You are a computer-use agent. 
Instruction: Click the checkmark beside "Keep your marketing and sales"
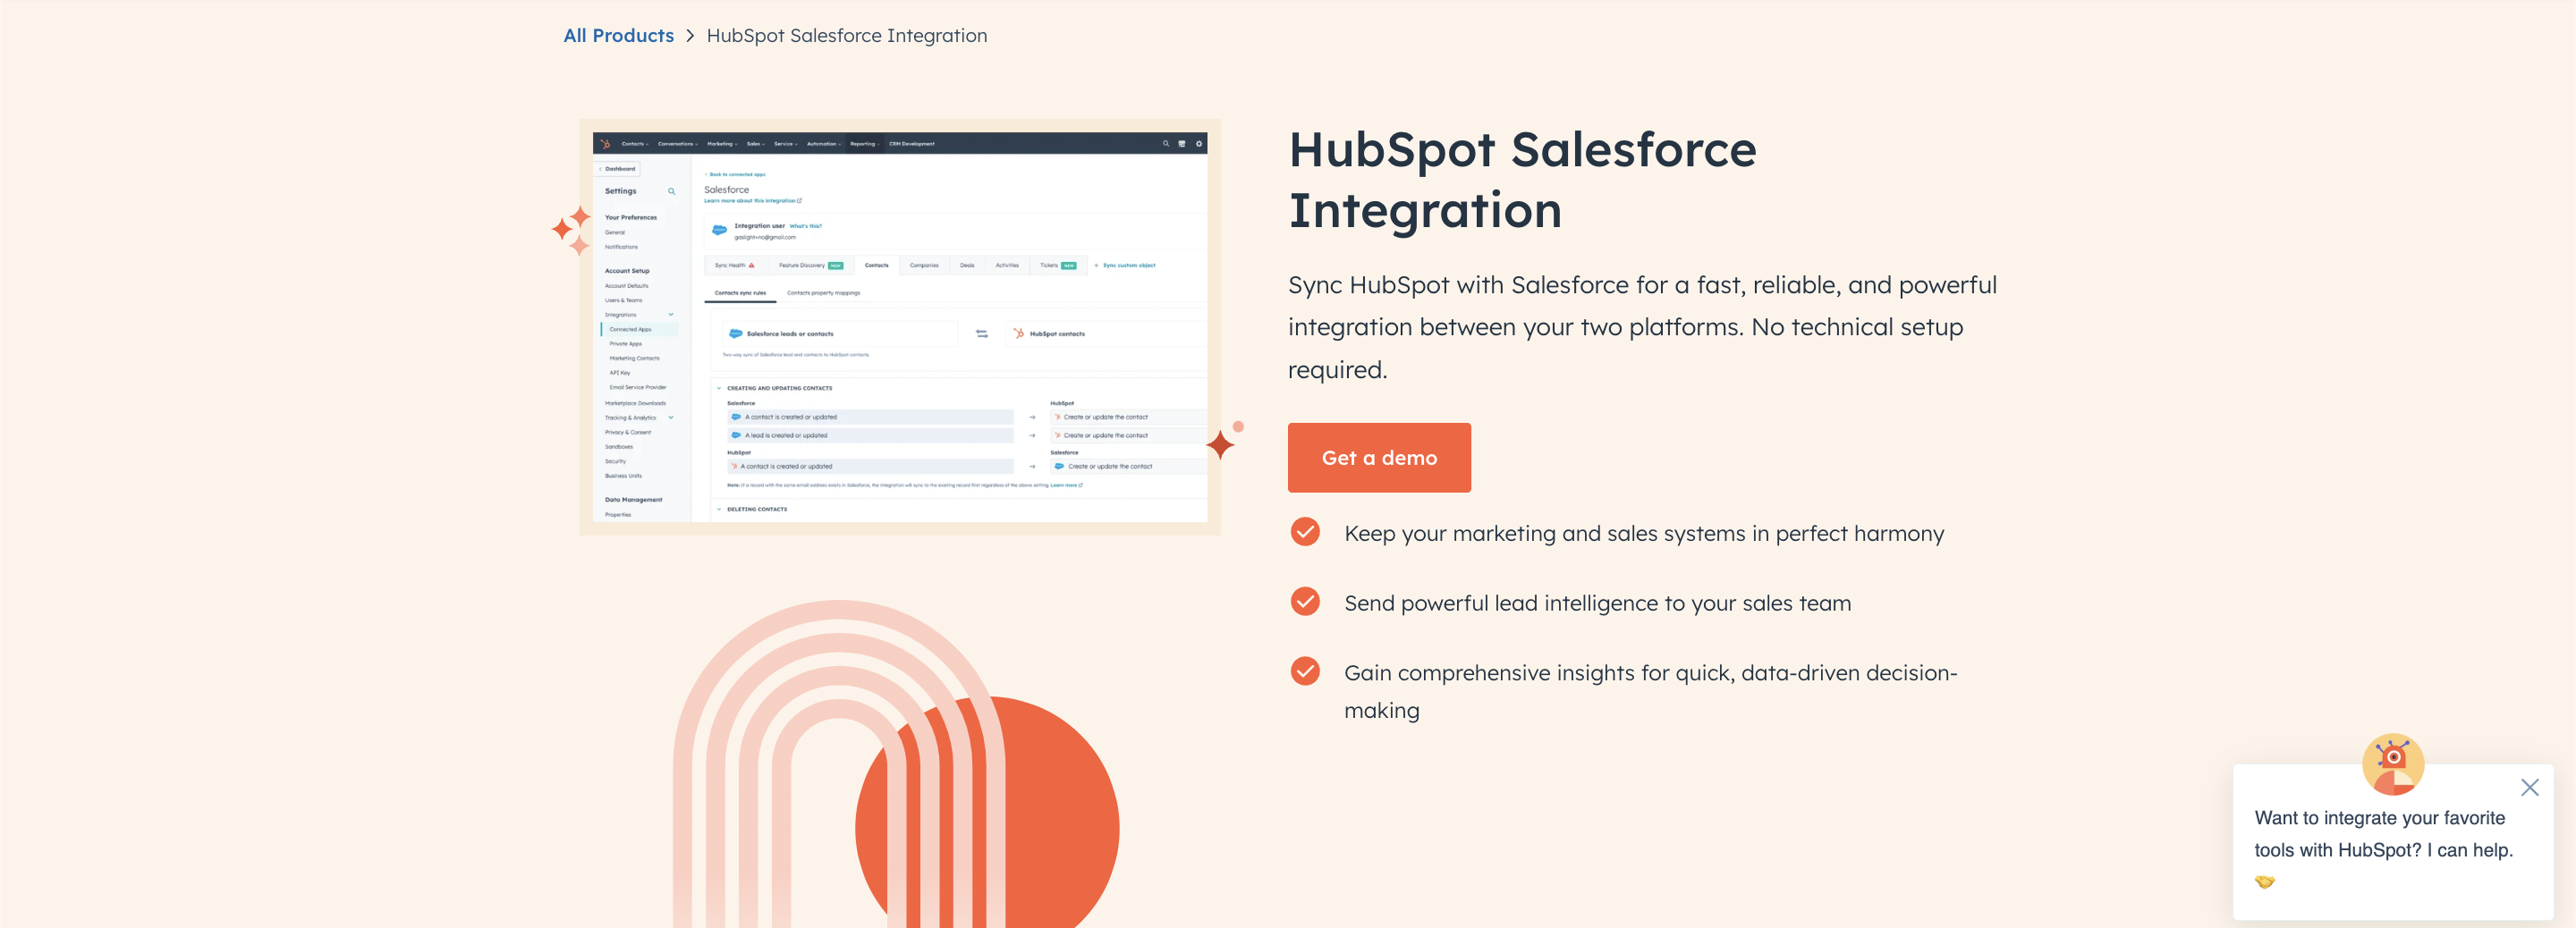coord(1304,532)
